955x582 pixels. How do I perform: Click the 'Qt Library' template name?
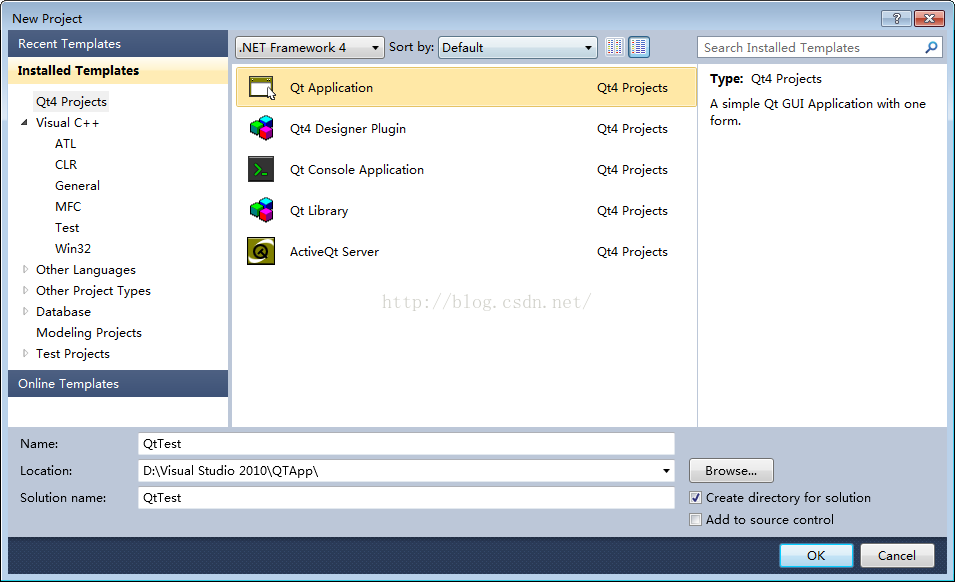point(319,211)
